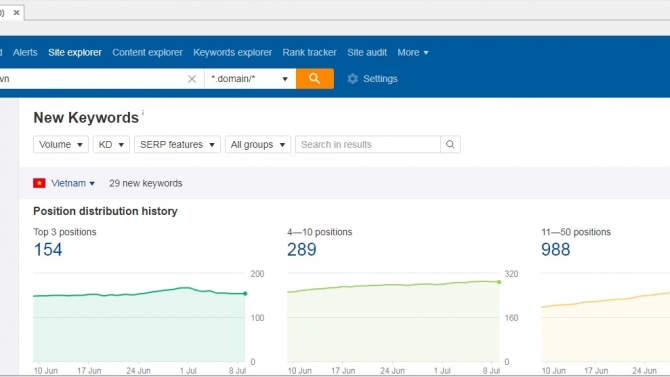Click the Vietnam flag icon
Image resolution: width=670 pixels, height=377 pixels.
39,183
